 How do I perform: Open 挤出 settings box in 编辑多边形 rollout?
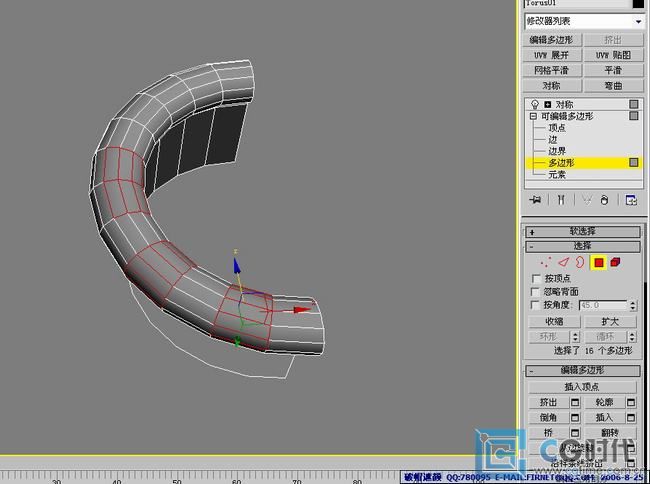pyautogui.click(x=575, y=402)
